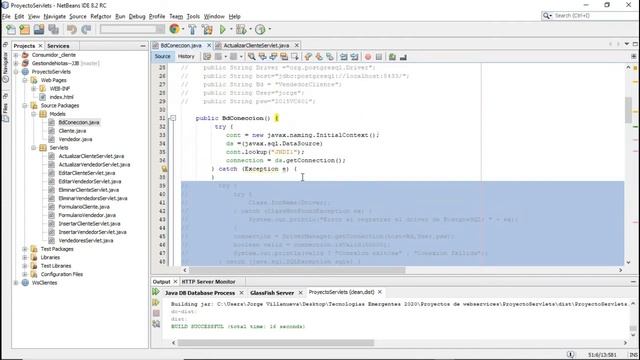This screenshot has width=640, height=360.
Task: Open the Chrome browser selection dropdown arrow
Action: click(182, 29)
